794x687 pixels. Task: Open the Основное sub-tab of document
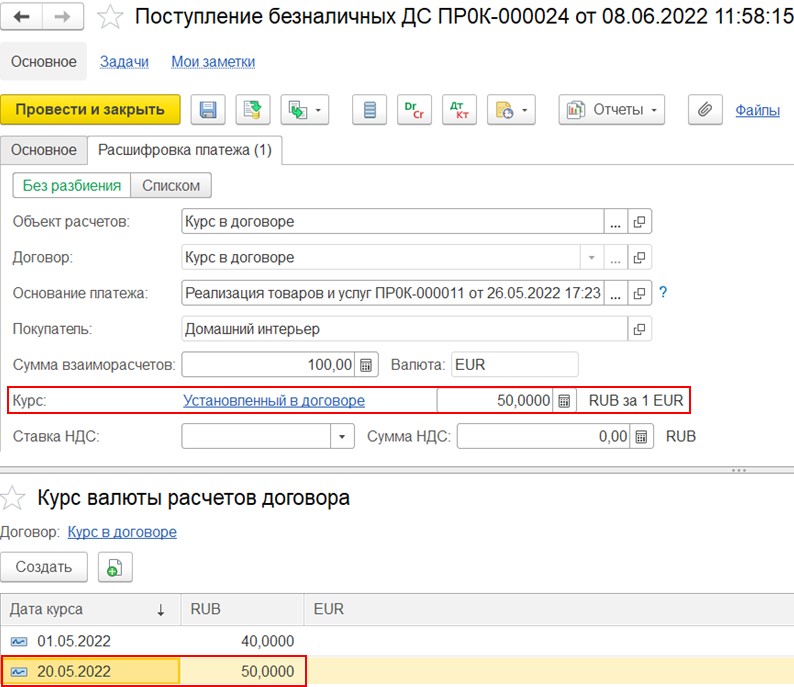(x=44, y=150)
